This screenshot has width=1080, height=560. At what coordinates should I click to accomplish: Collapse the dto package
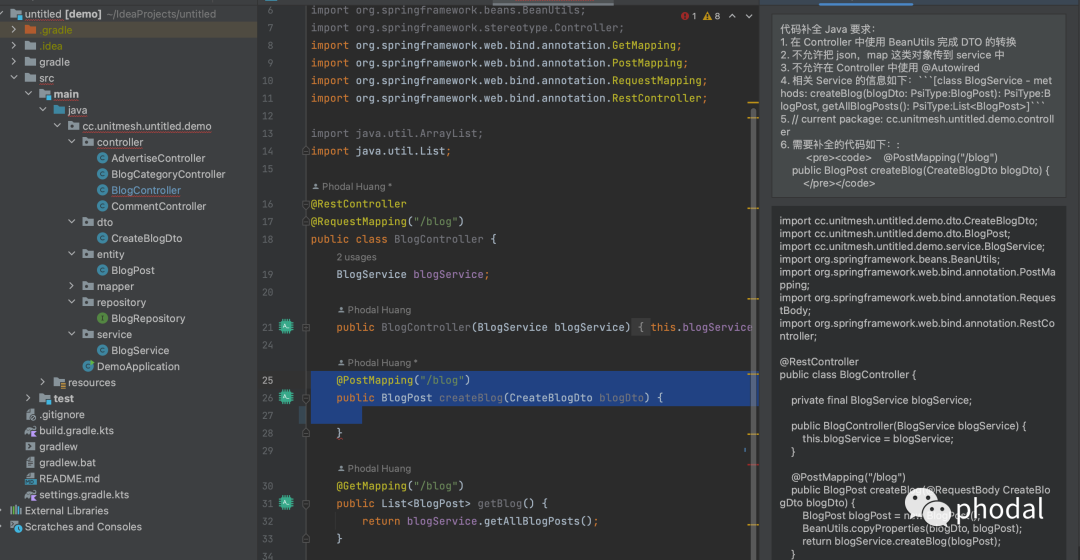(72, 222)
